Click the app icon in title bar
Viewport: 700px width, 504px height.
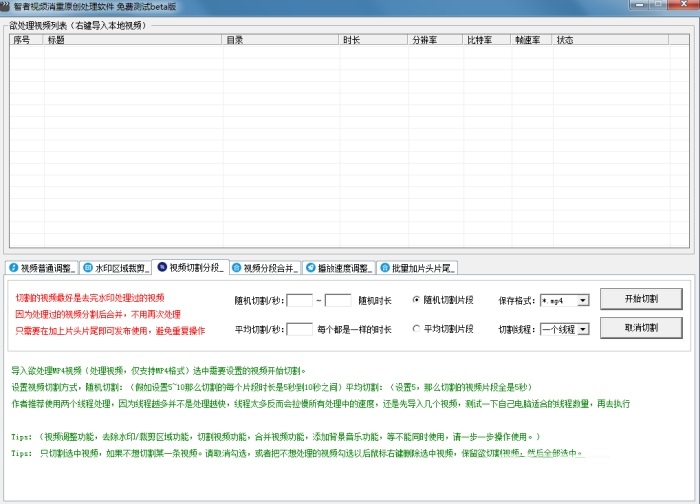click(6, 7)
